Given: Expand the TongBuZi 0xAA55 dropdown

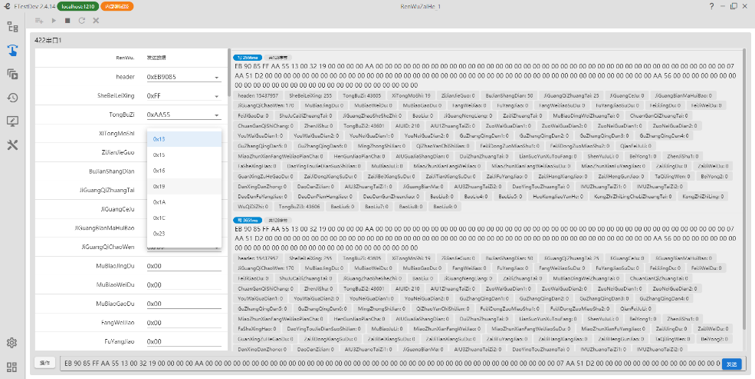Looking at the screenshot, I should [183, 115].
